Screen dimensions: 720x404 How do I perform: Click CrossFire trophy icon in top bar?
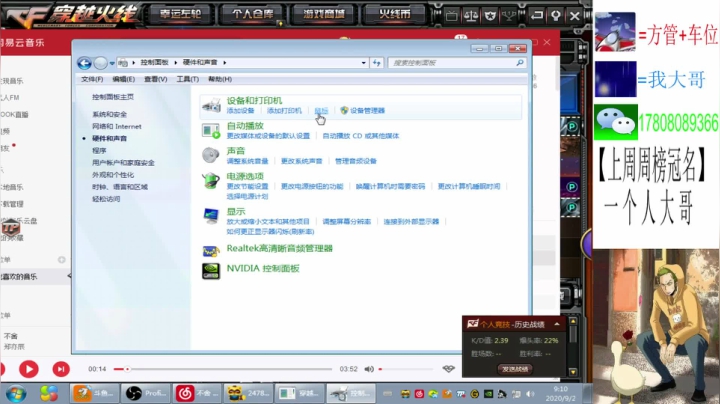pyautogui.click(x=509, y=16)
